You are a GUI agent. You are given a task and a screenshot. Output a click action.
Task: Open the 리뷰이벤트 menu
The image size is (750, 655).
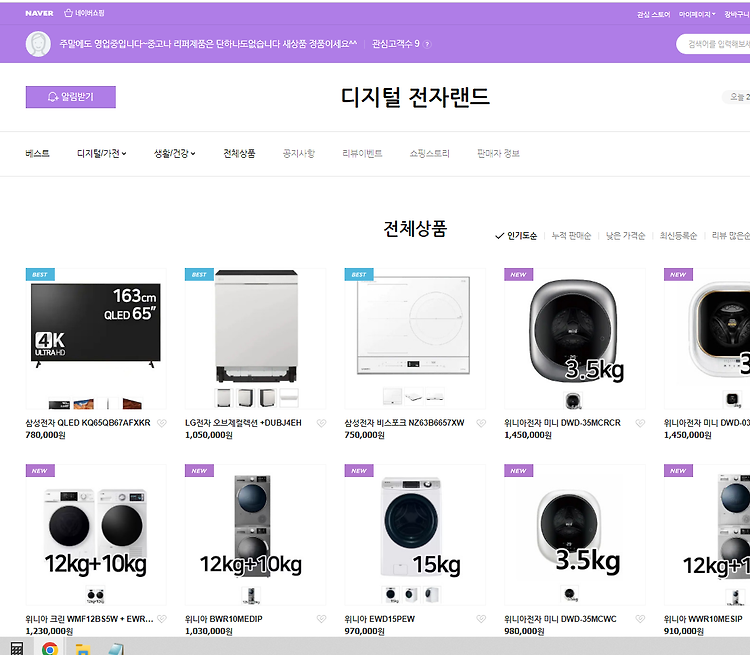pyautogui.click(x=362, y=154)
